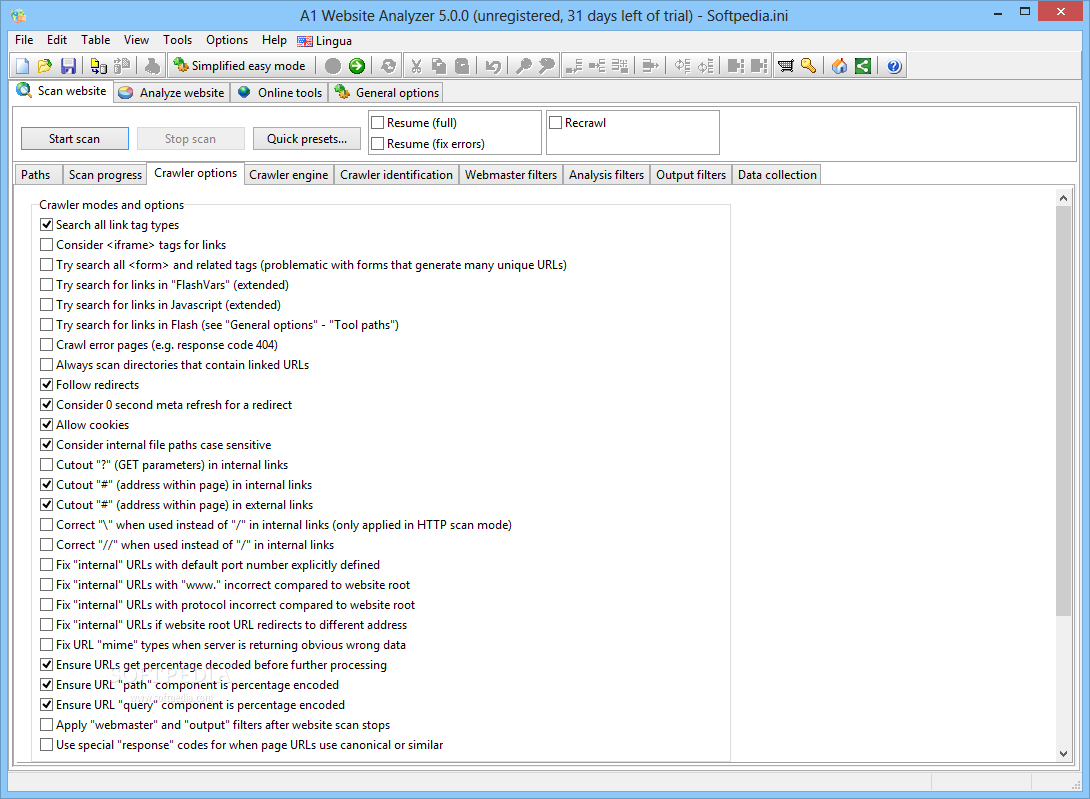Click the grey stamp icon in toolbar
Viewport: 1090px width, 799px height.
tap(152, 66)
